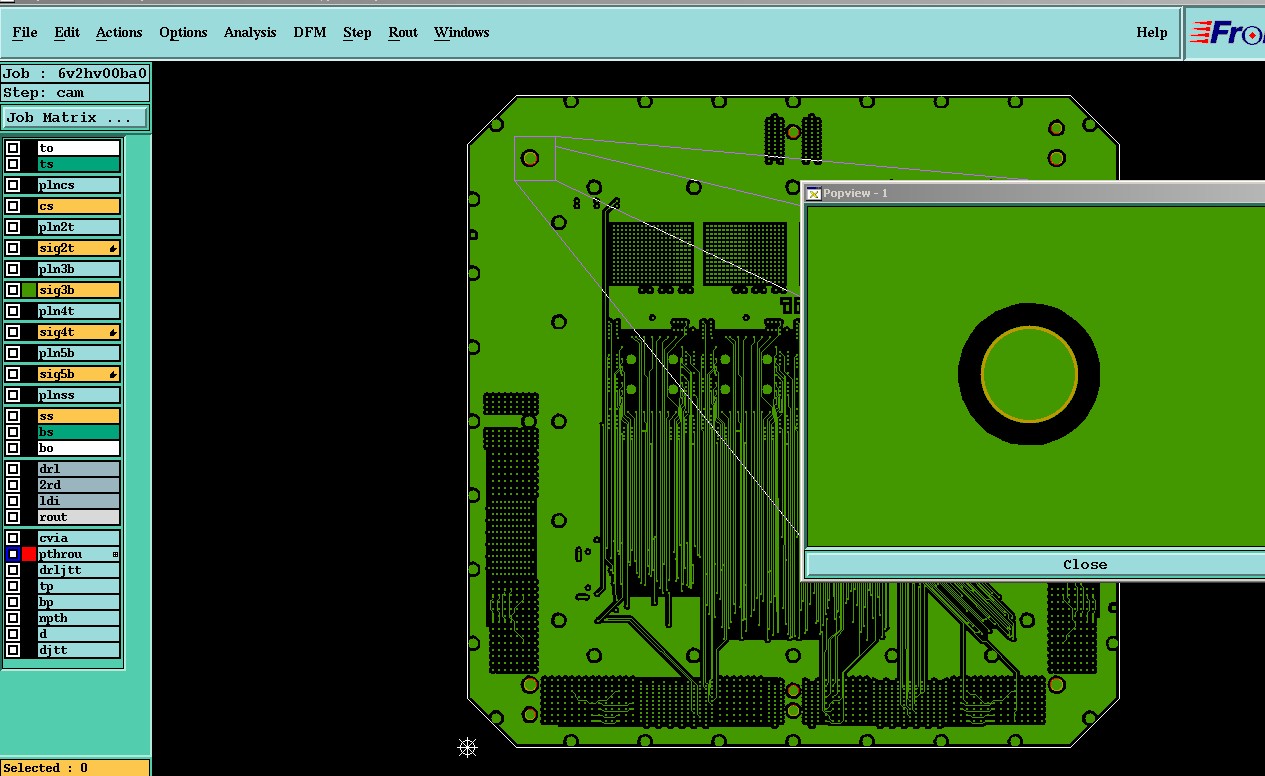Click the marker icon on the sig4t layer row

point(113,332)
